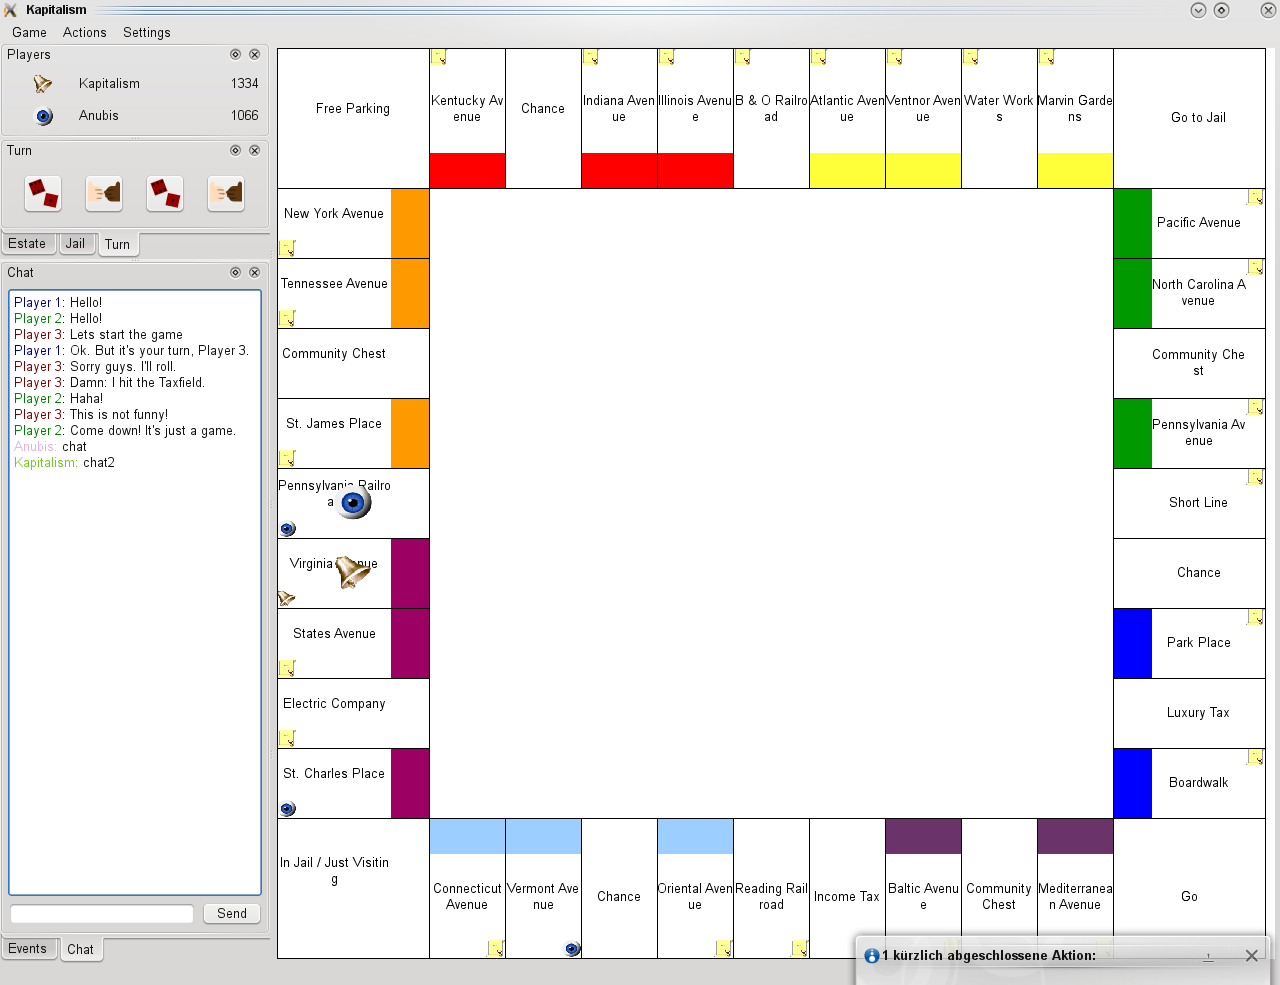This screenshot has height=985, width=1280.
Task: Click the small eye owner icon on St. Charles Place
Action: click(288, 808)
